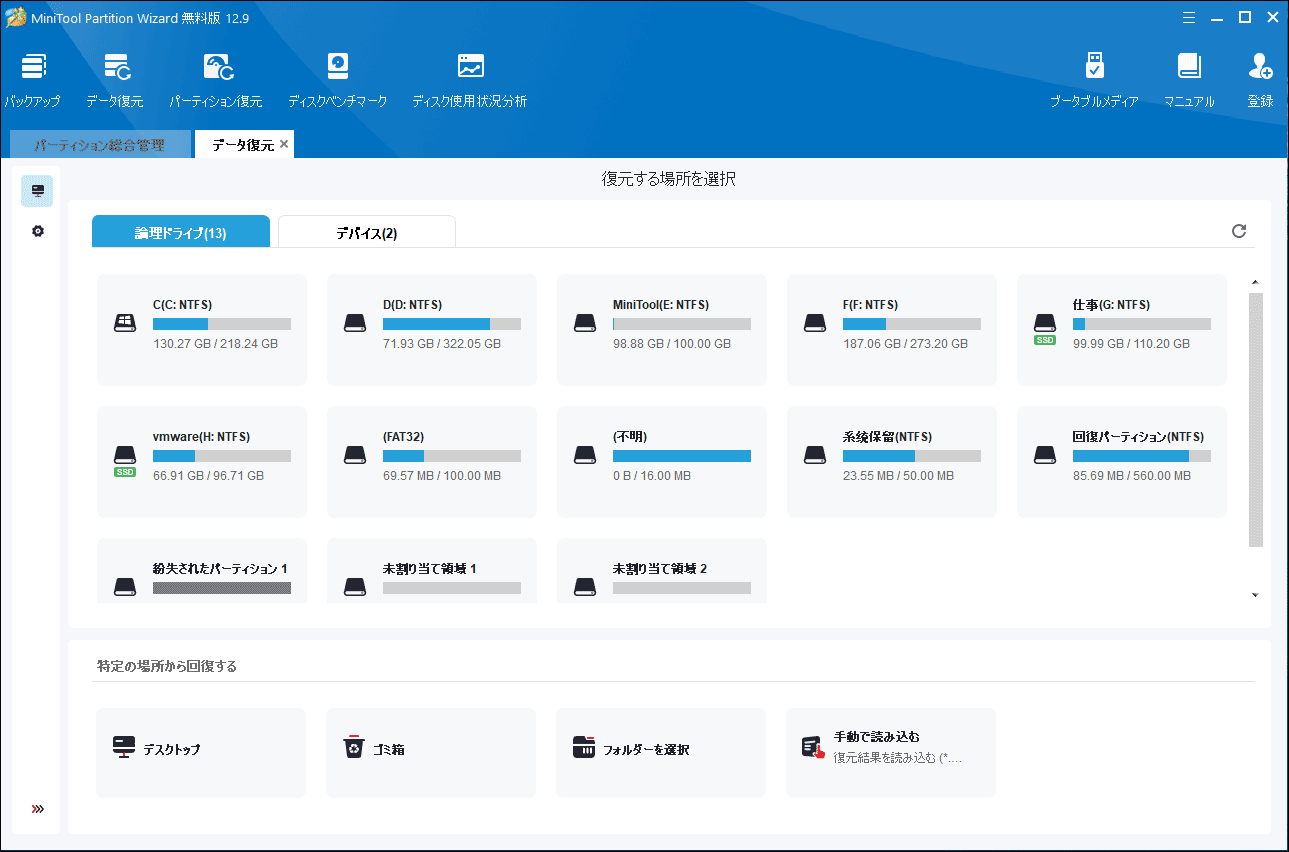Choose the MiniTool(E: NTFS) drive
Viewport: 1289px width, 852px height.
point(662,330)
